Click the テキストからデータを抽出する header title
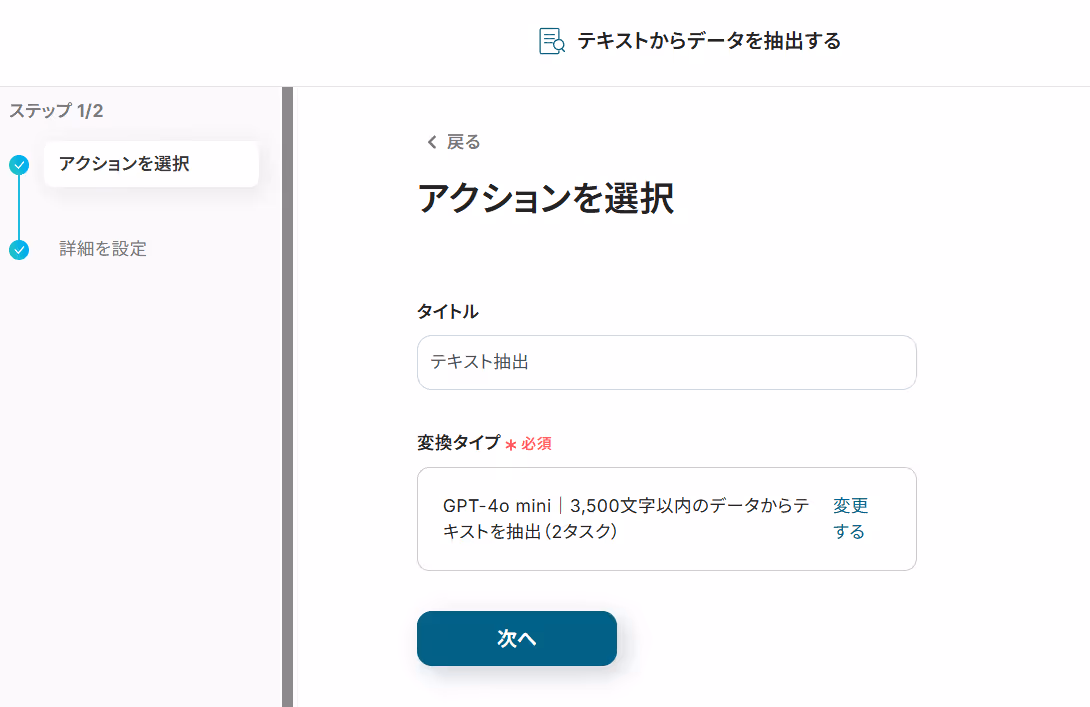 click(x=709, y=41)
